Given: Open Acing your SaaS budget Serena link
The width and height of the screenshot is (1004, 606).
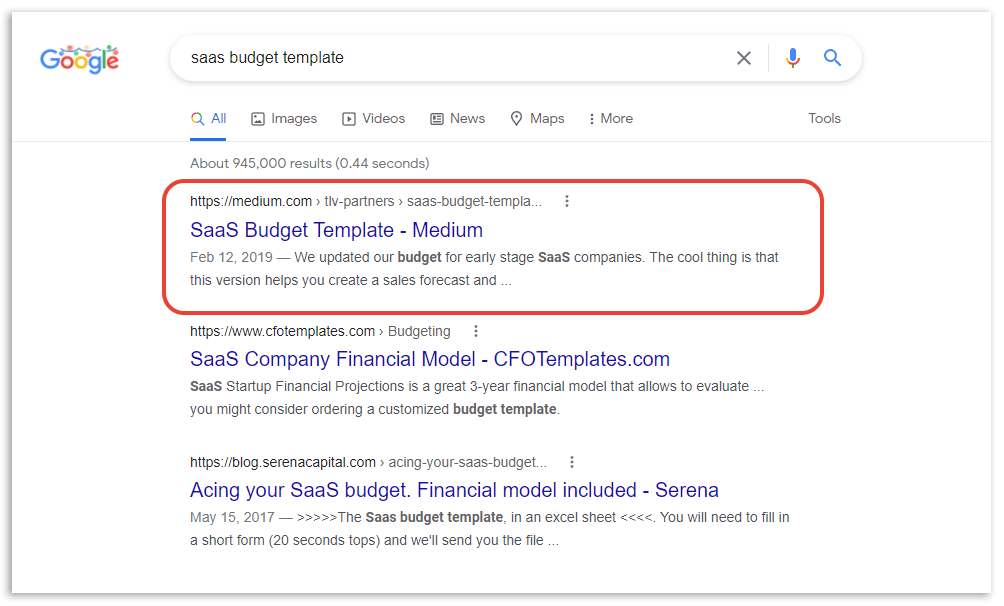Looking at the screenshot, I should coord(454,490).
